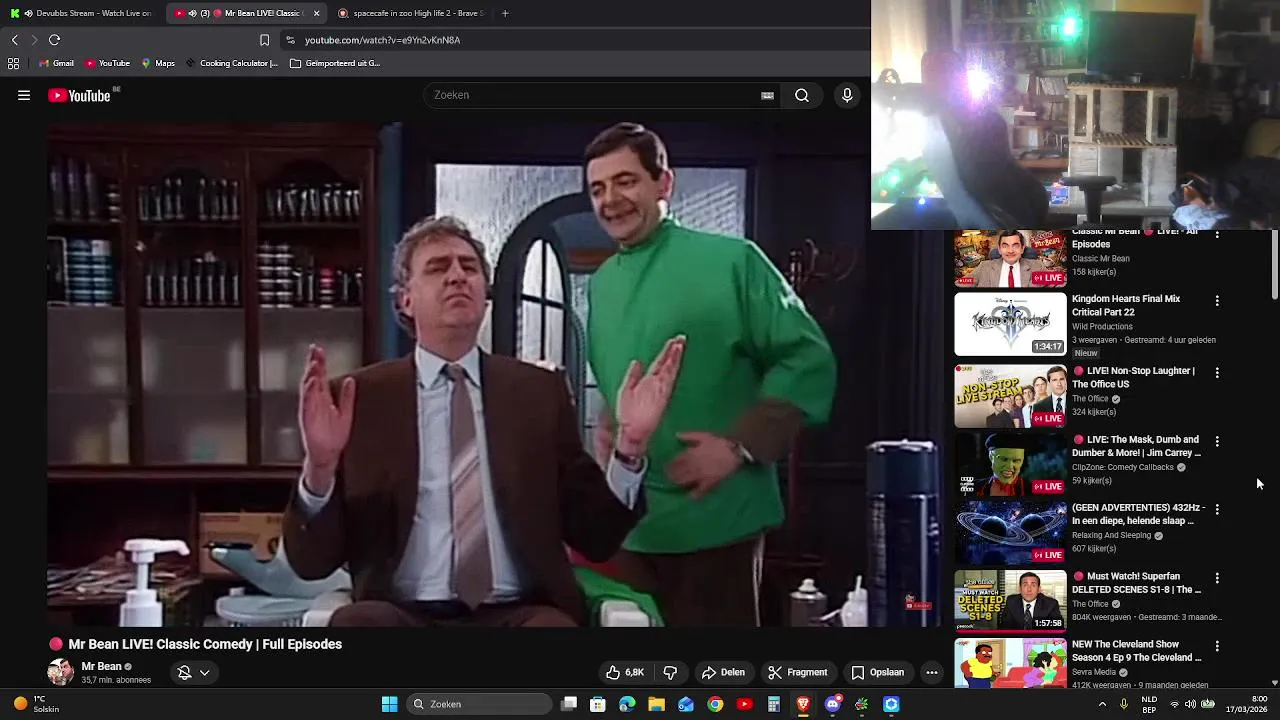
Task: Create a clip with Fragment button
Action: pos(797,672)
